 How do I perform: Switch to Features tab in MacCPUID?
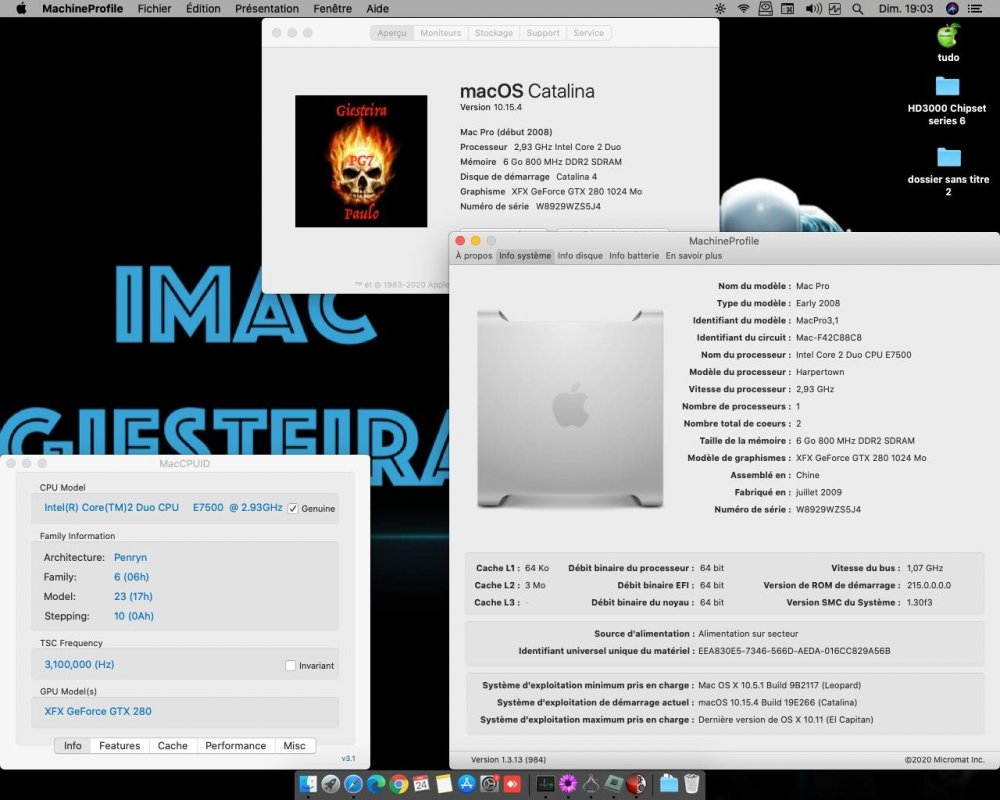119,745
